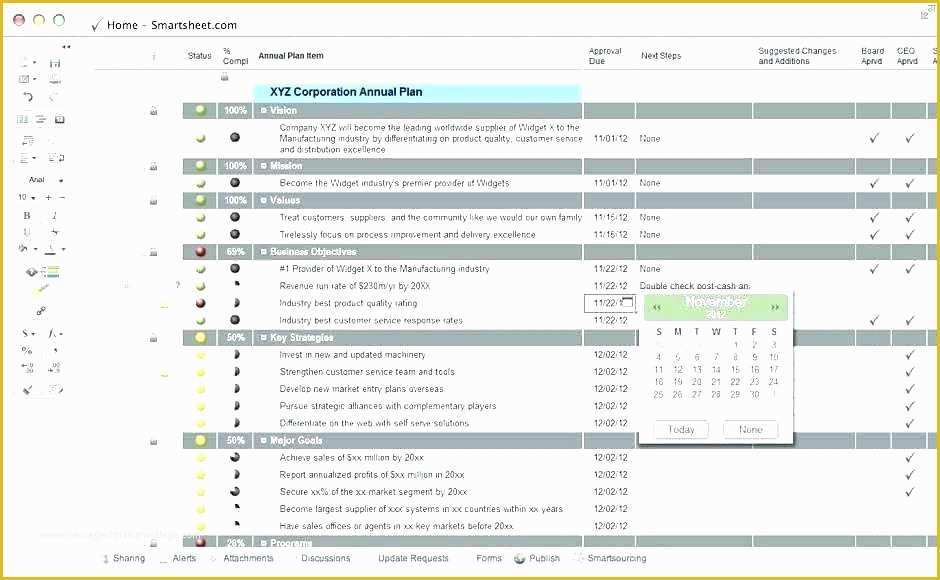Toggle Board Aprvd check on #1 Provider row
This screenshot has width=940, height=580.
(x=874, y=269)
